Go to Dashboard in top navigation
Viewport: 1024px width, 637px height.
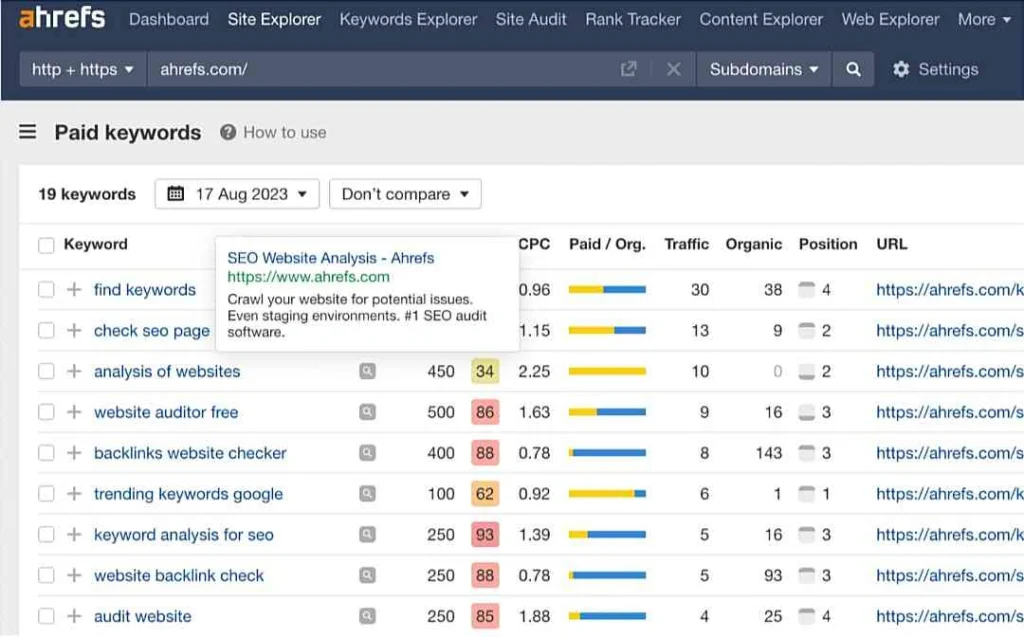click(x=168, y=20)
